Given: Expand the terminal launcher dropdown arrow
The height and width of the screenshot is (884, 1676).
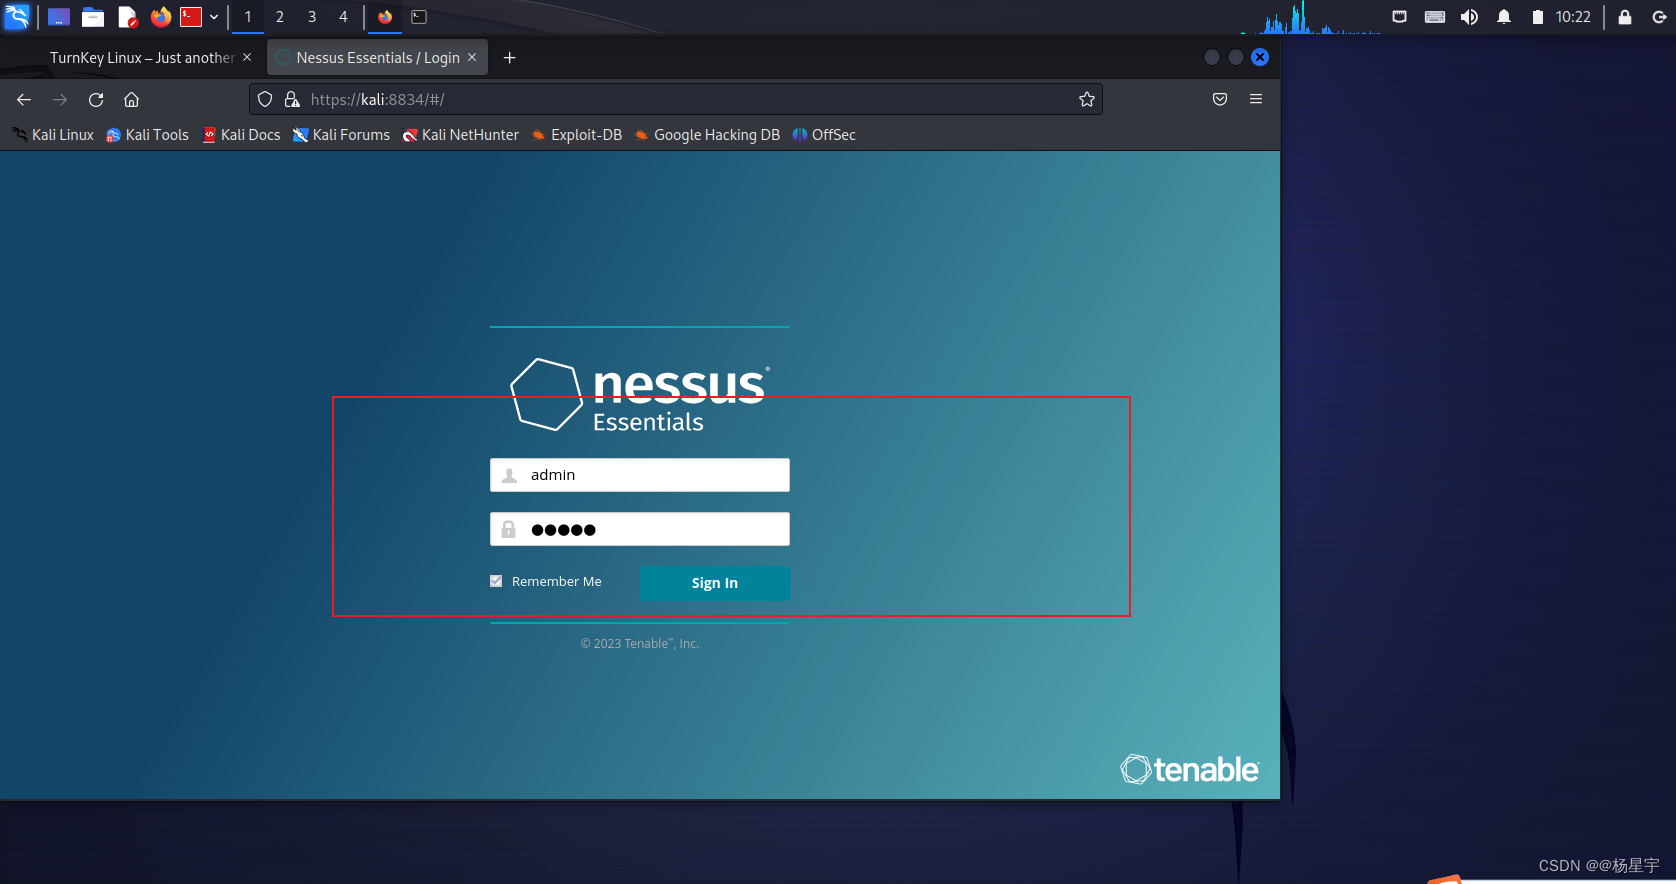Looking at the screenshot, I should point(214,17).
